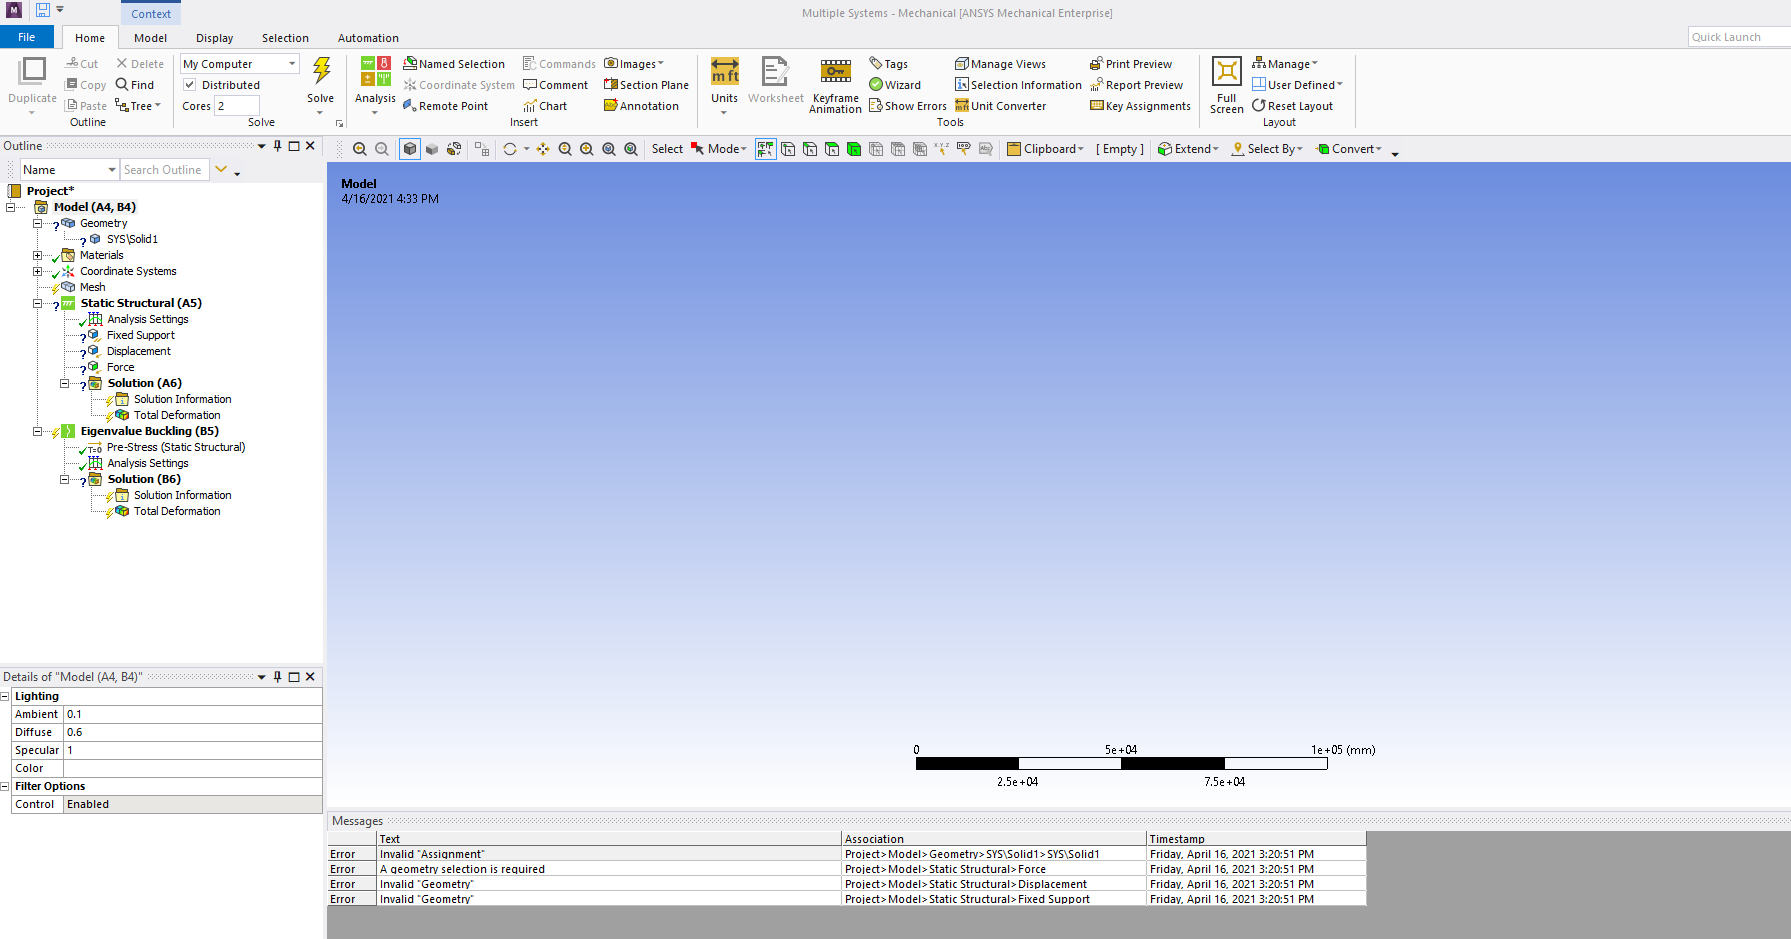Click the Report Preview button

pos(1137,85)
